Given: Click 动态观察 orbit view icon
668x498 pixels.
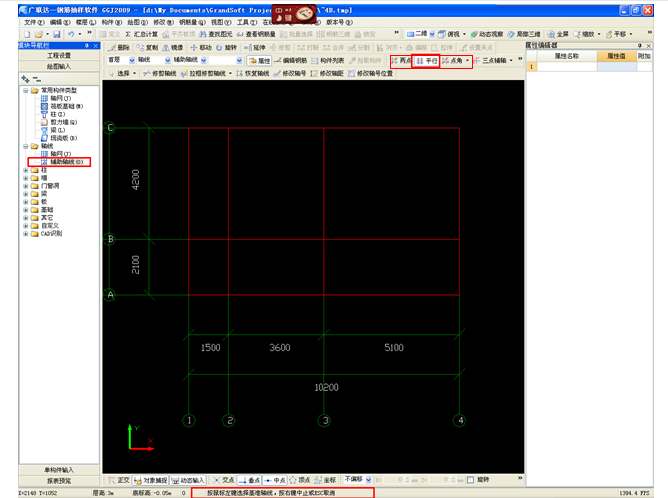Looking at the screenshot, I should (487, 34).
